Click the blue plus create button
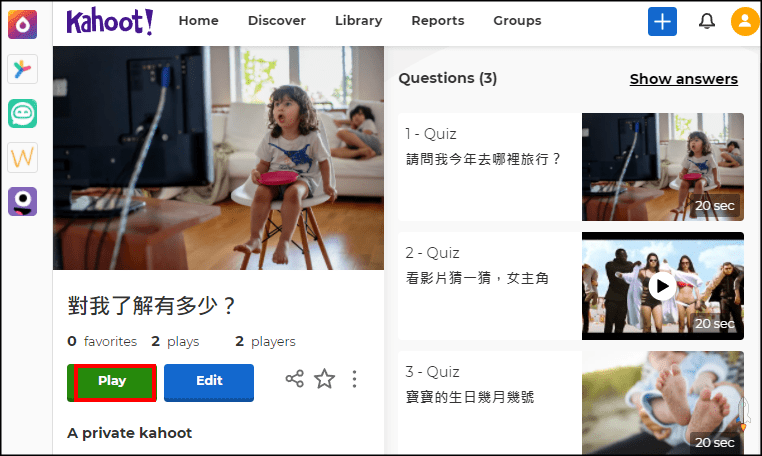 click(x=662, y=21)
